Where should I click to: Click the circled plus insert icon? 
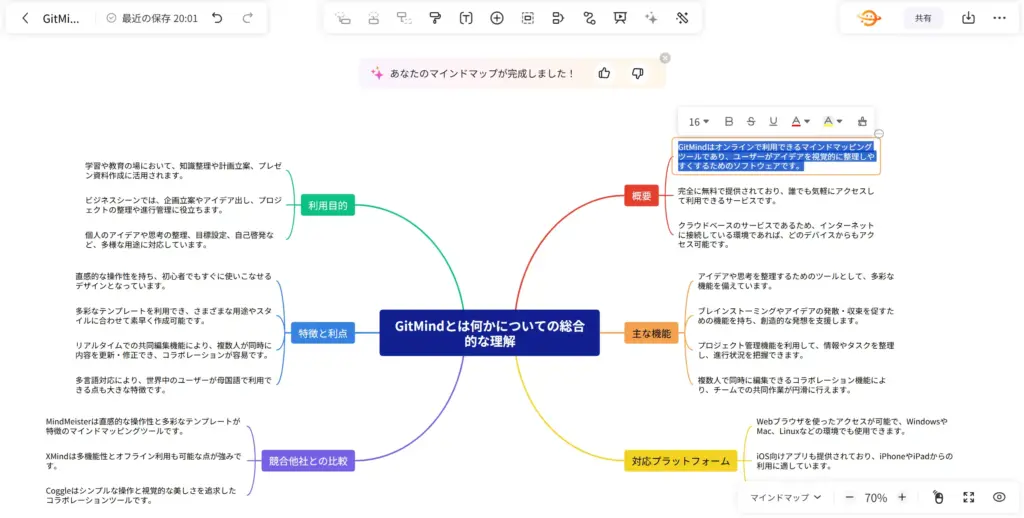497,18
